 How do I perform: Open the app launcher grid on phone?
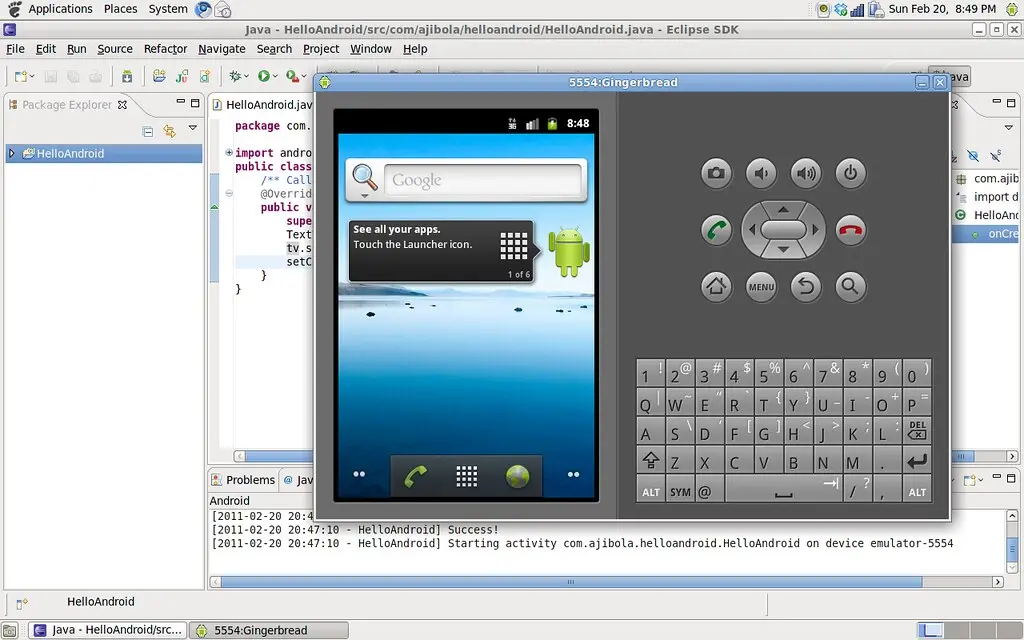[x=466, y=477]
